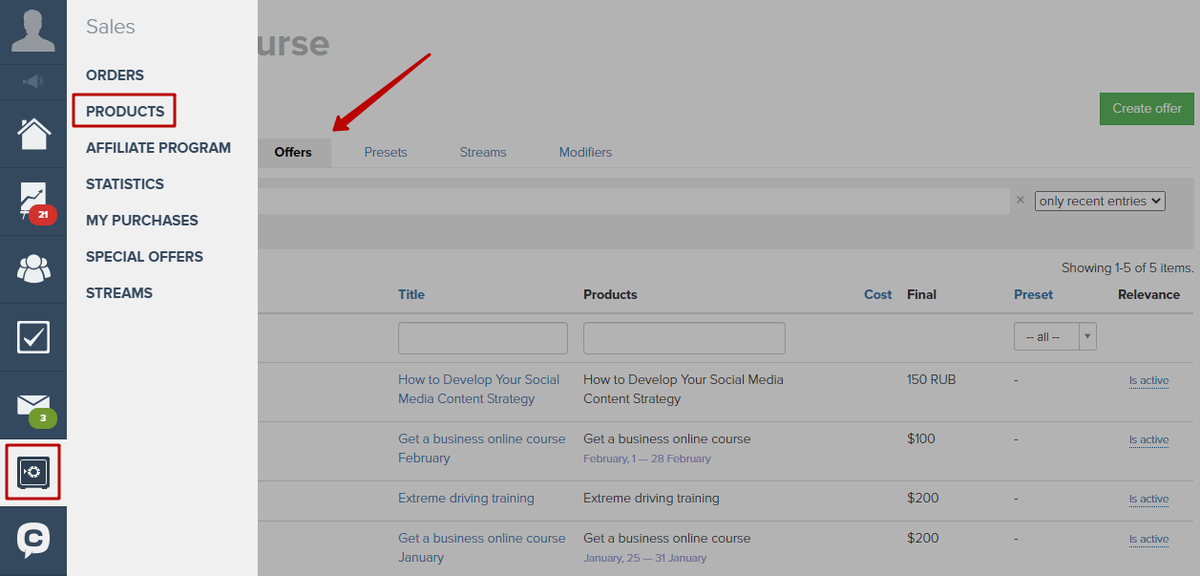Open the Preset all filter dropdown
Viewport: 1200px width, 576px height.
click(x=1055, y=337)
